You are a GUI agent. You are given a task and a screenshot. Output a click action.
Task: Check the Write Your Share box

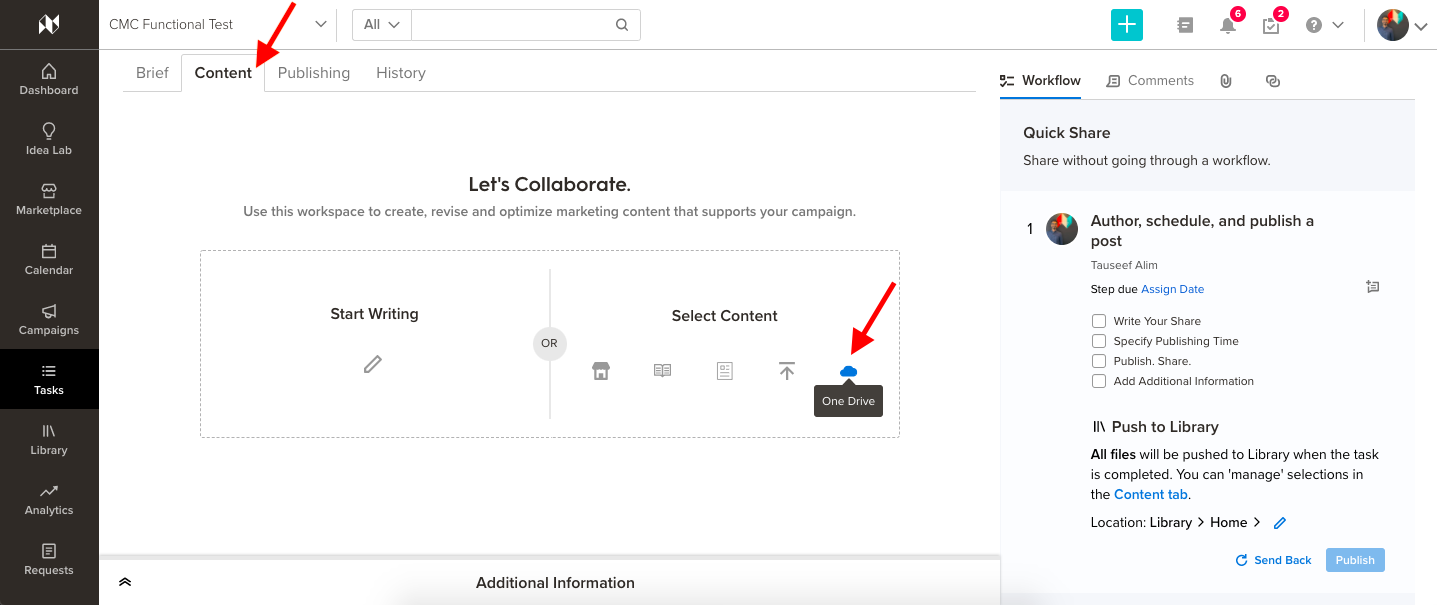[x=1099, y=321]
